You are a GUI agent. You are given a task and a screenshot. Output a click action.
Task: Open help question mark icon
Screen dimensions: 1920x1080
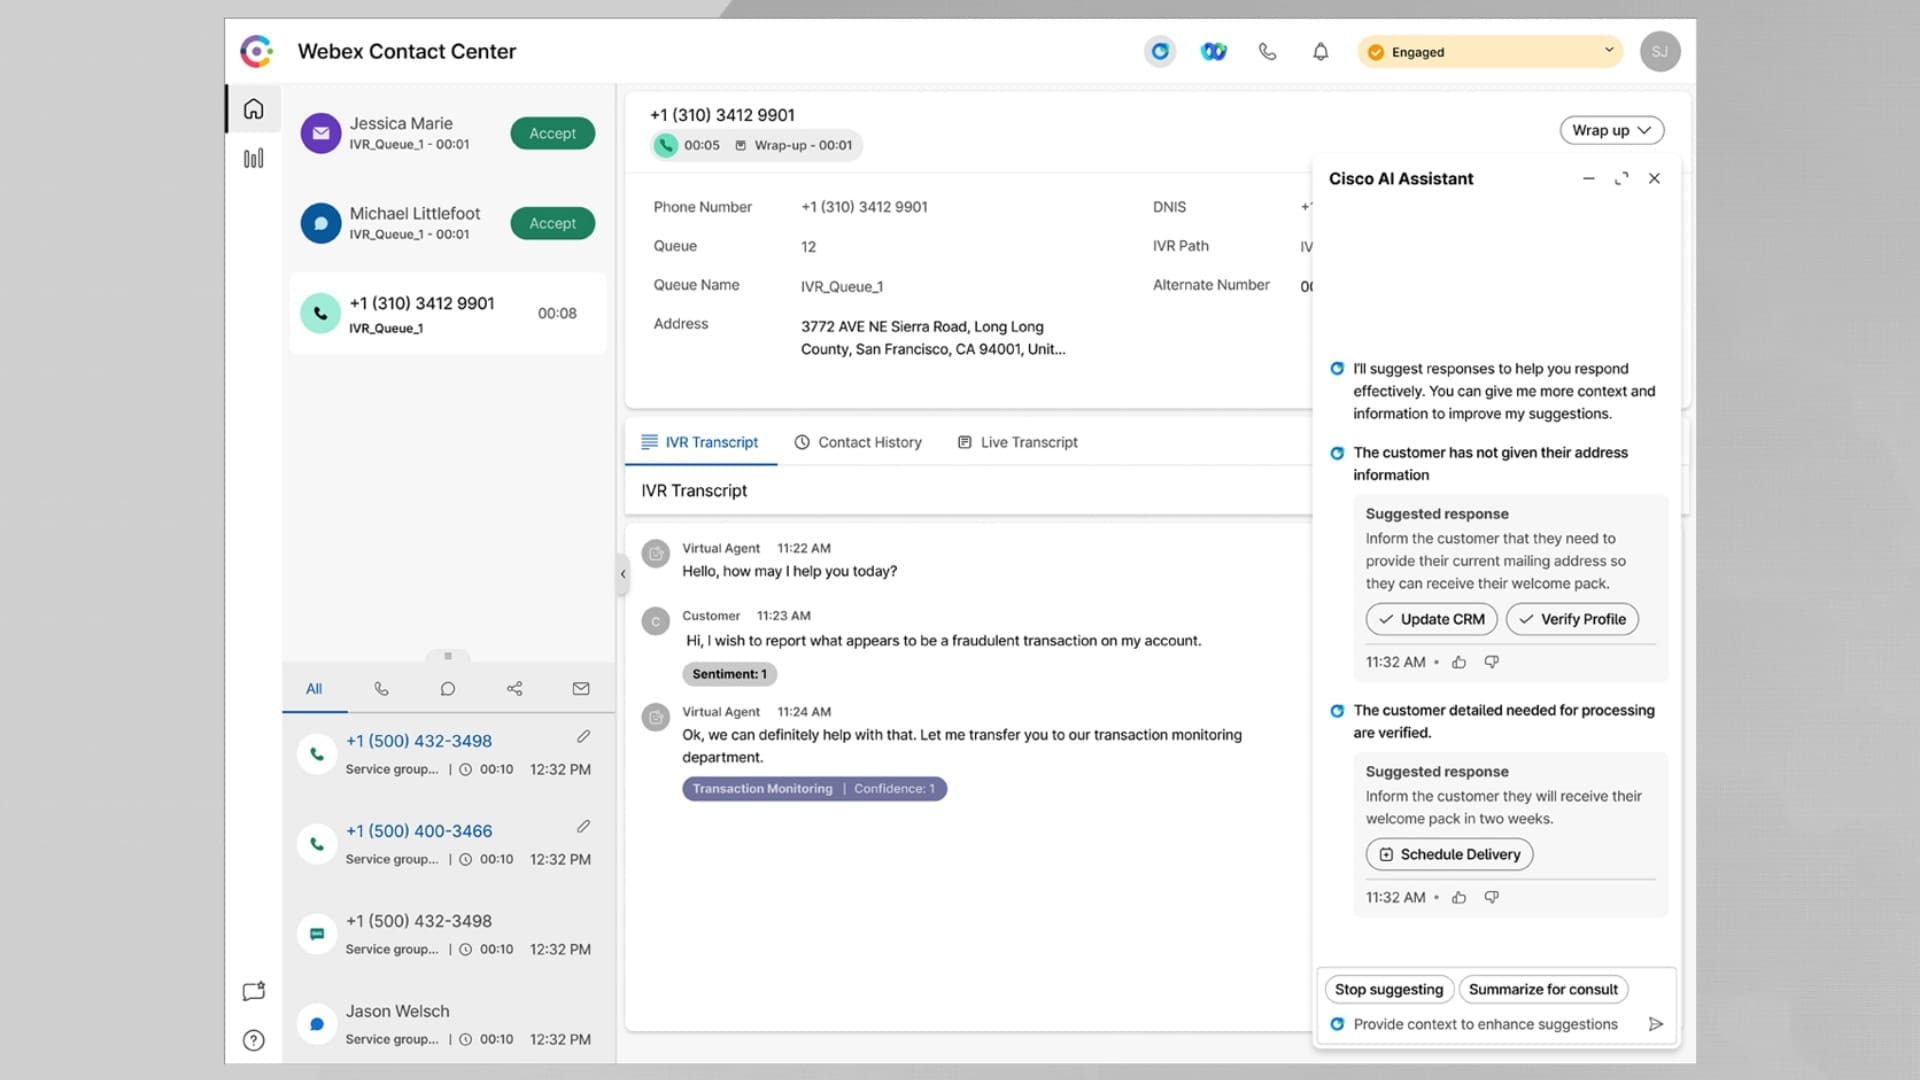pos(253,1040)
